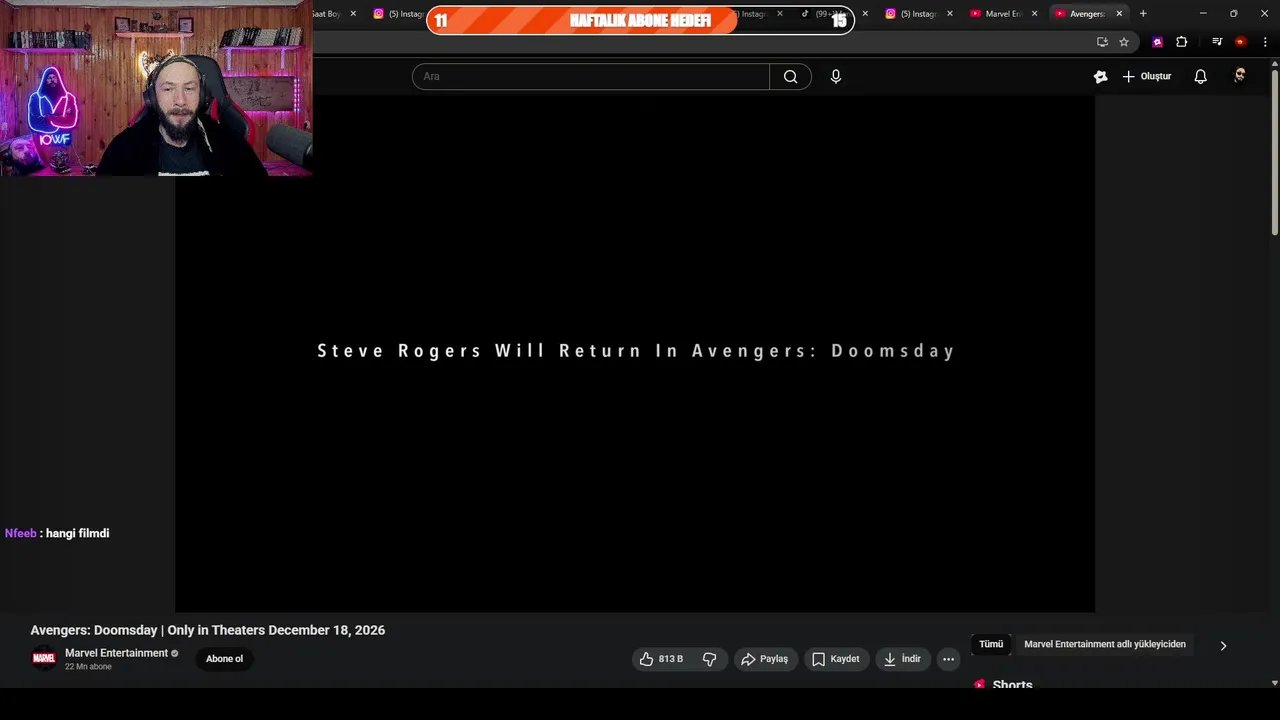Open the Marvel Entertainment channel link
The width and height of the screenshot is (1280, 720).
point(116,653)
